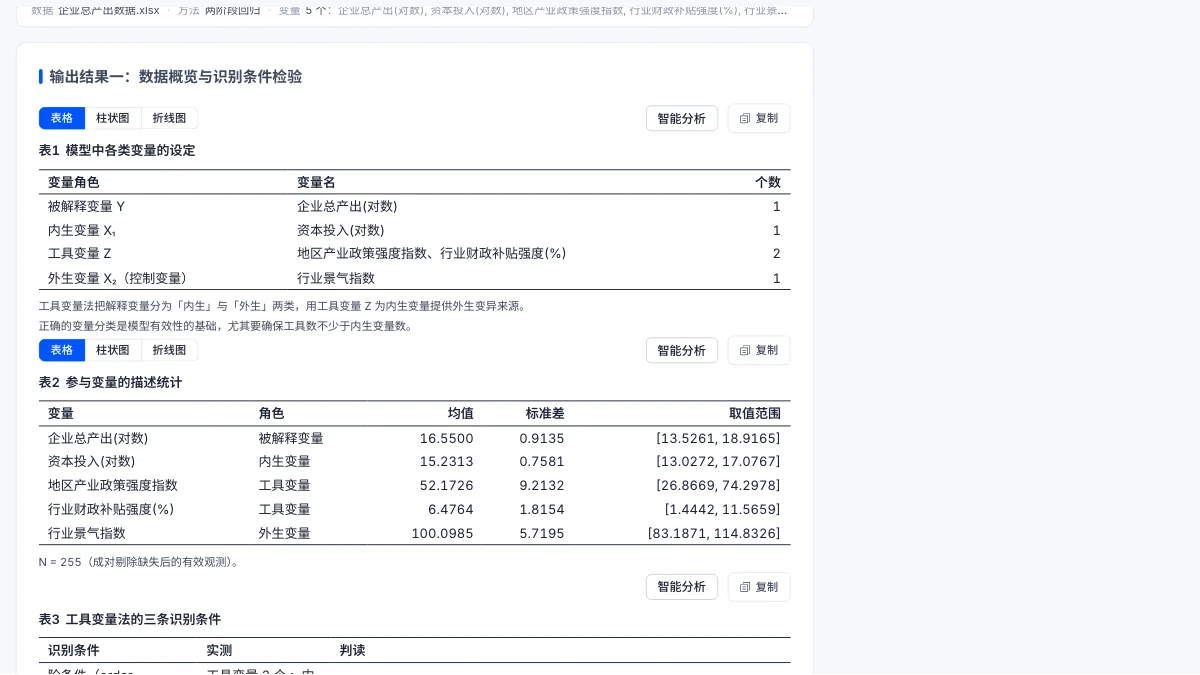Viewport: 1200px width, 675px height.
Task: Click 地区产业政策强度指数 row label in 表2
Action: coord(113,485)
